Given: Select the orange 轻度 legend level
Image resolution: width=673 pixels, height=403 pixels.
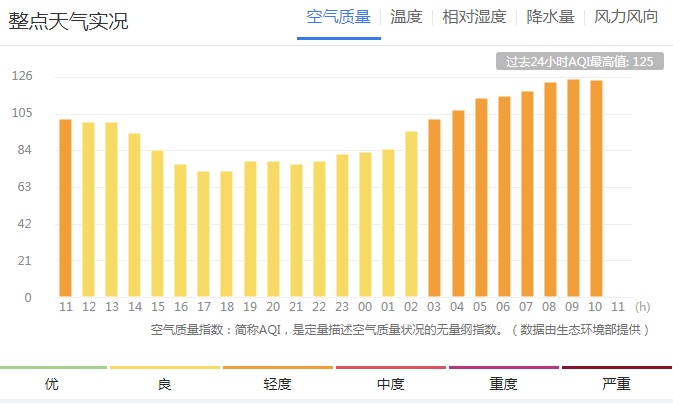Looking at the screenshot, I should [278, 368].
